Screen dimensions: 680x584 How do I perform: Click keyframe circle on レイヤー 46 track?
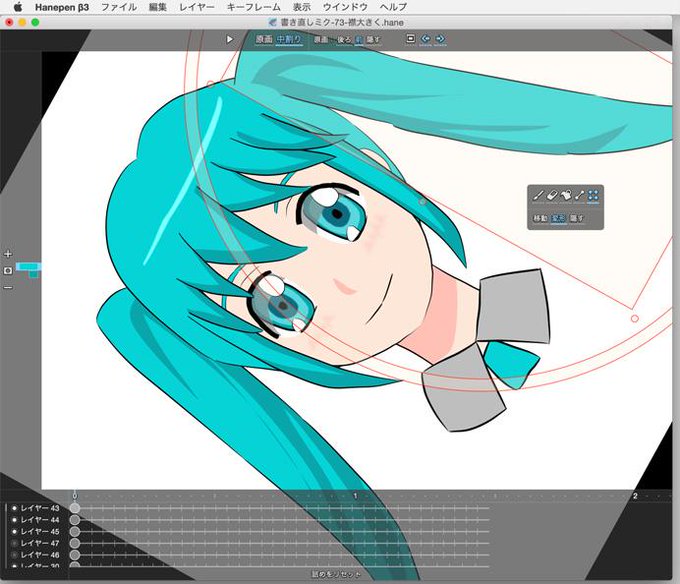click(x=75, y=555)
